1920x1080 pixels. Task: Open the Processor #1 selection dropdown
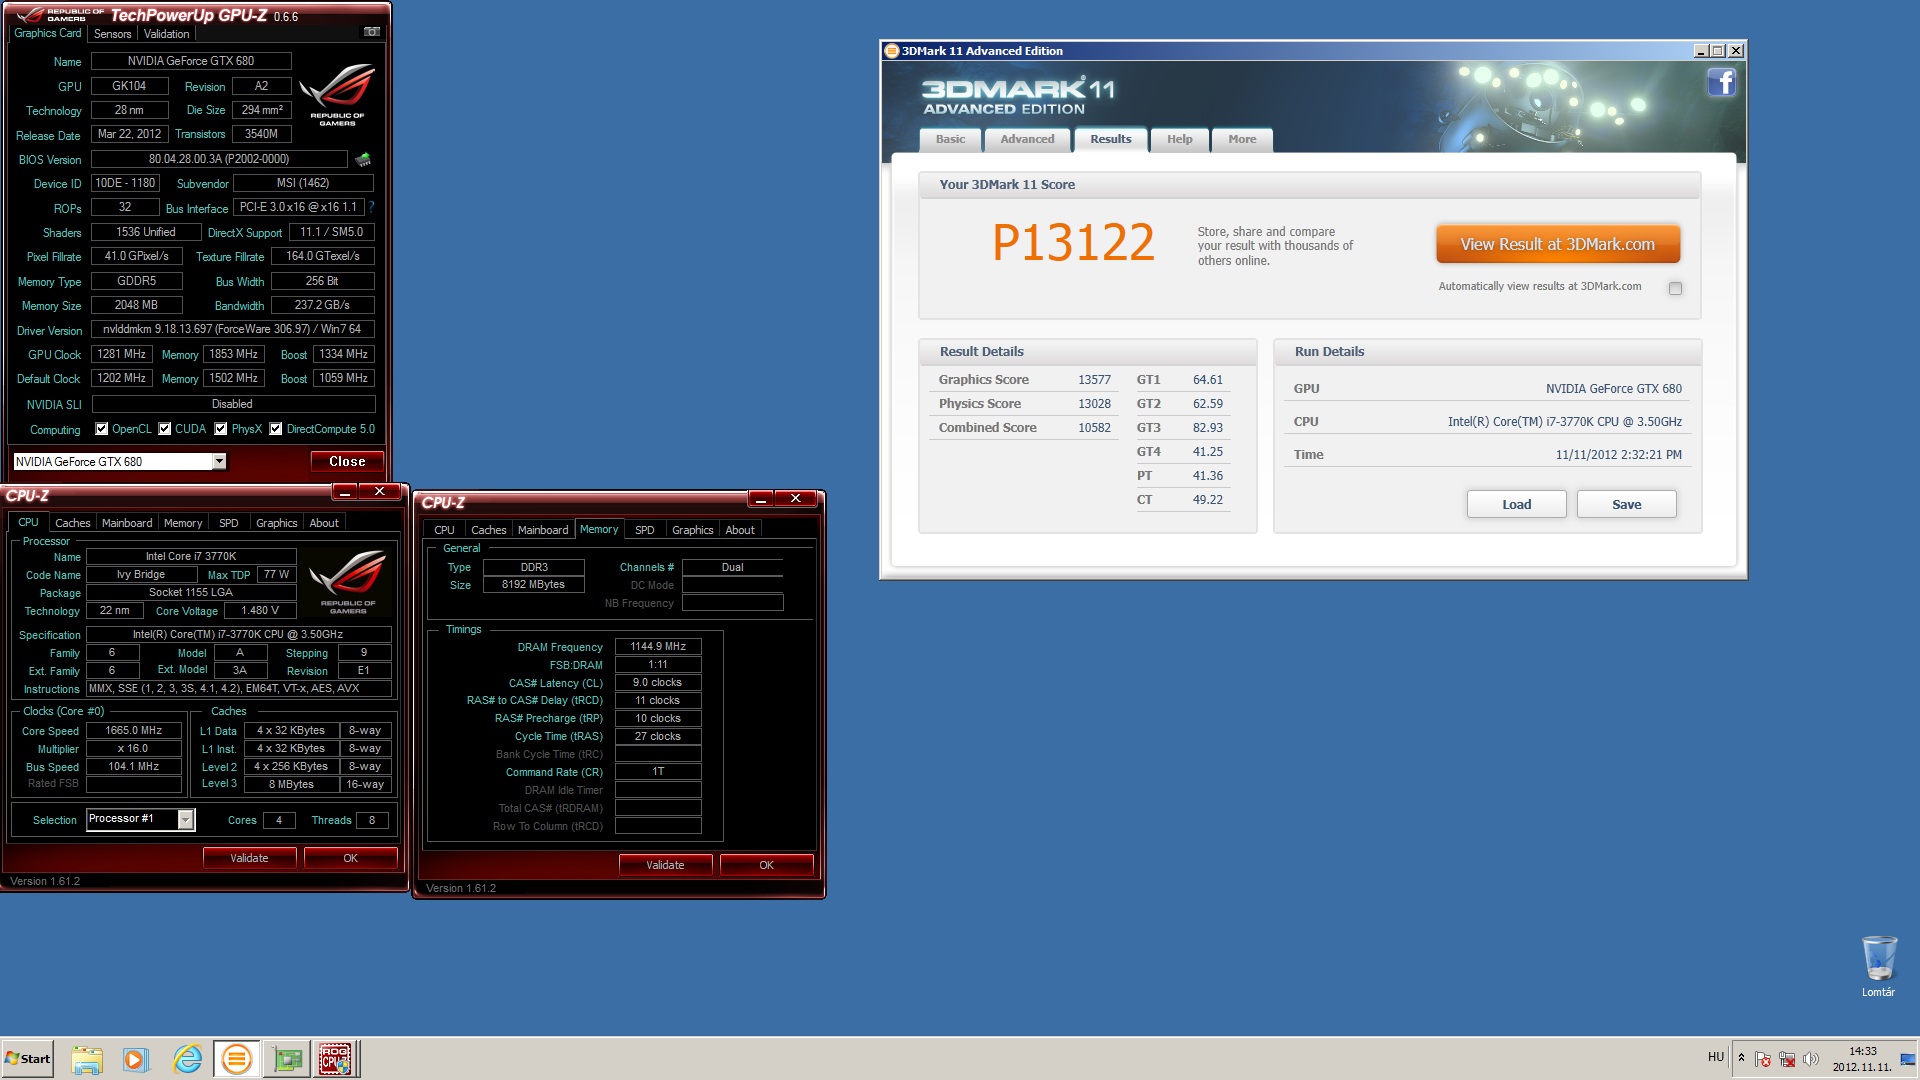[x=185, y=820]
